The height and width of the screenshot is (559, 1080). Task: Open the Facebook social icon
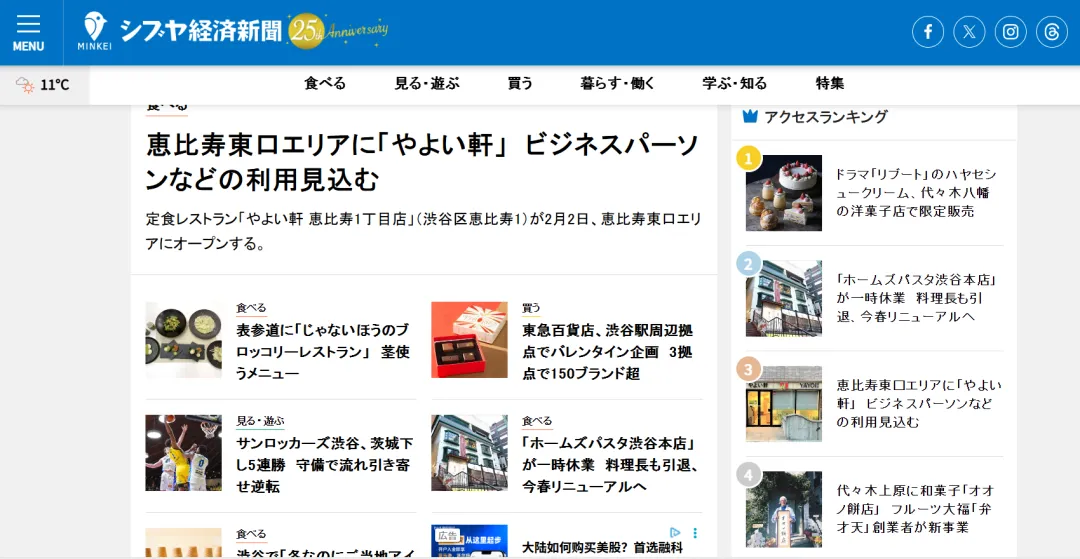pos(928,32)
